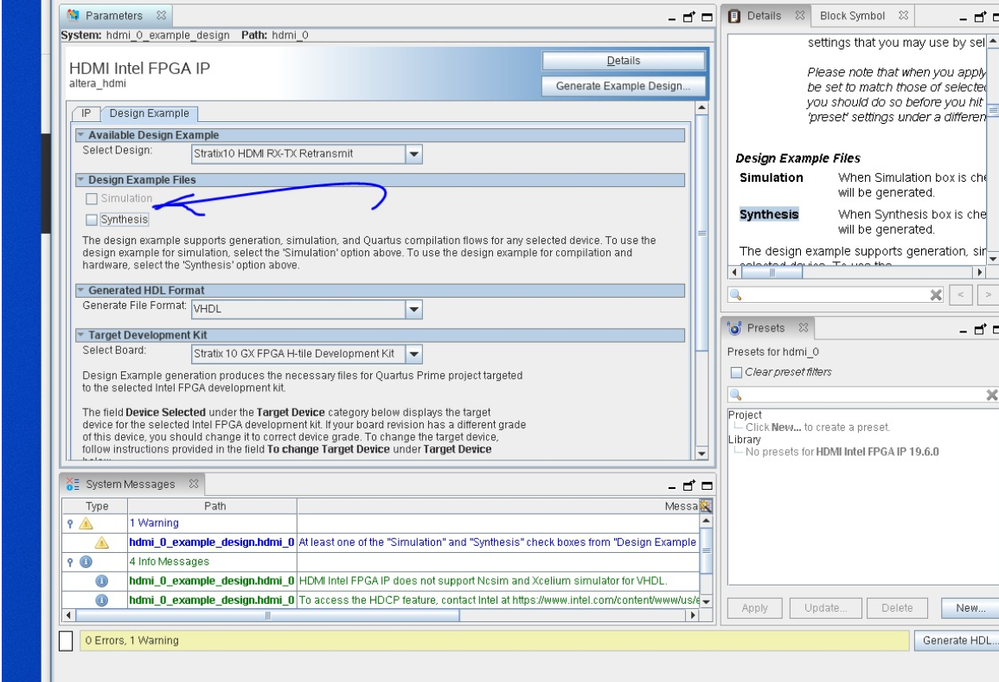
Task: Click the Parameters tab icon
Action: (x=73, y=15)
